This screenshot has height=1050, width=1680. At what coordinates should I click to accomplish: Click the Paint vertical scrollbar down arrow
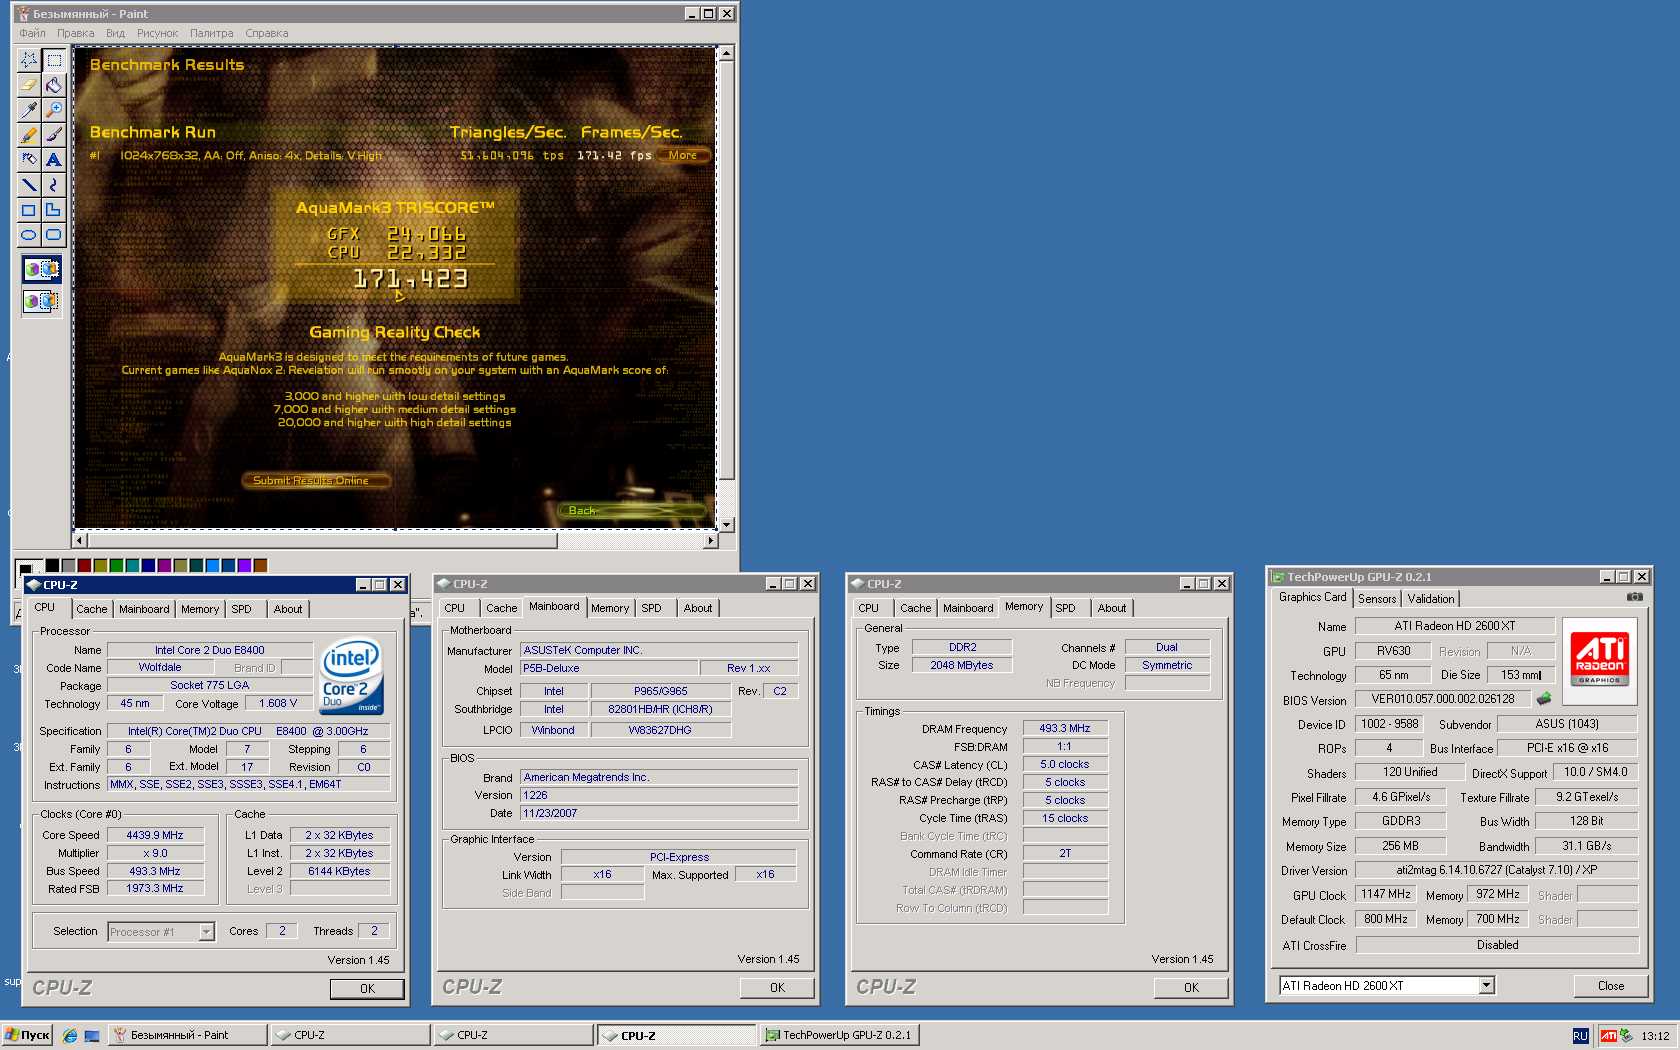tap(727, 524)
